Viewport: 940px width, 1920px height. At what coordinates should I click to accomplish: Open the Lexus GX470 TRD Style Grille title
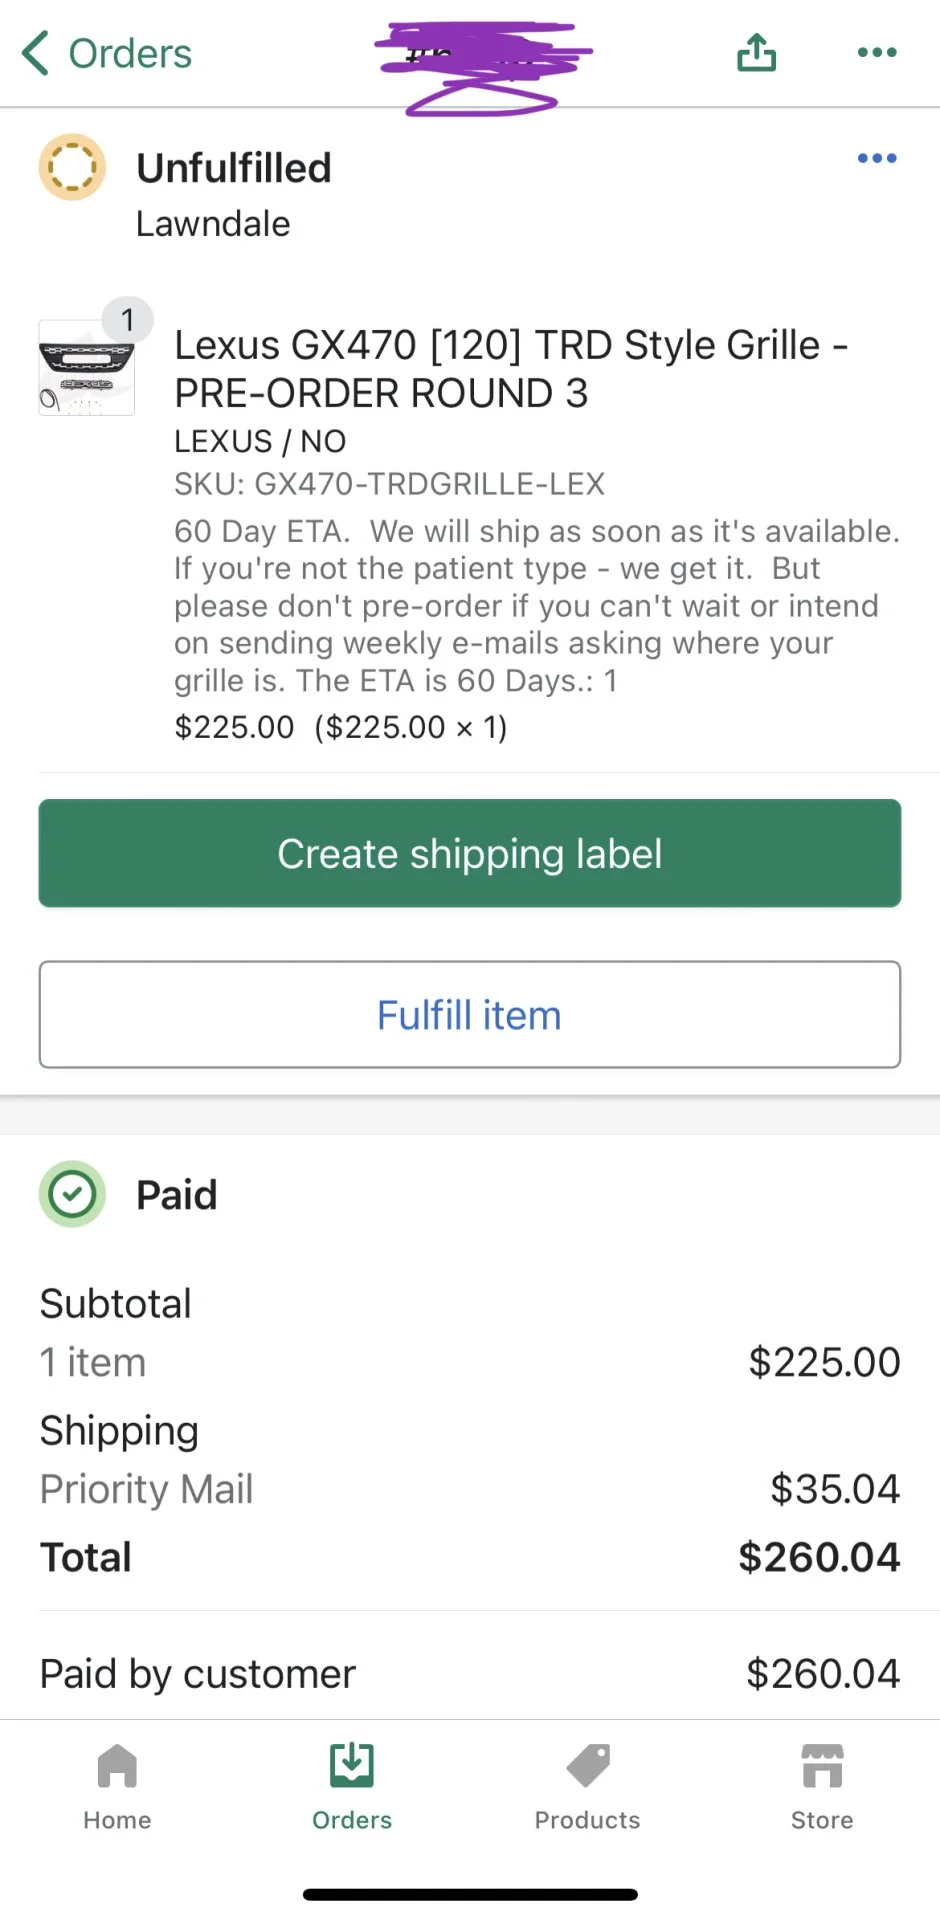[x=511, y=369]
